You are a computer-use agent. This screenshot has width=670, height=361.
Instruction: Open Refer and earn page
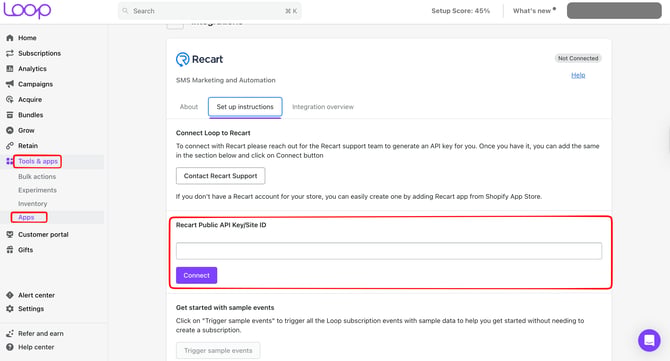click(x=41, y=334)
